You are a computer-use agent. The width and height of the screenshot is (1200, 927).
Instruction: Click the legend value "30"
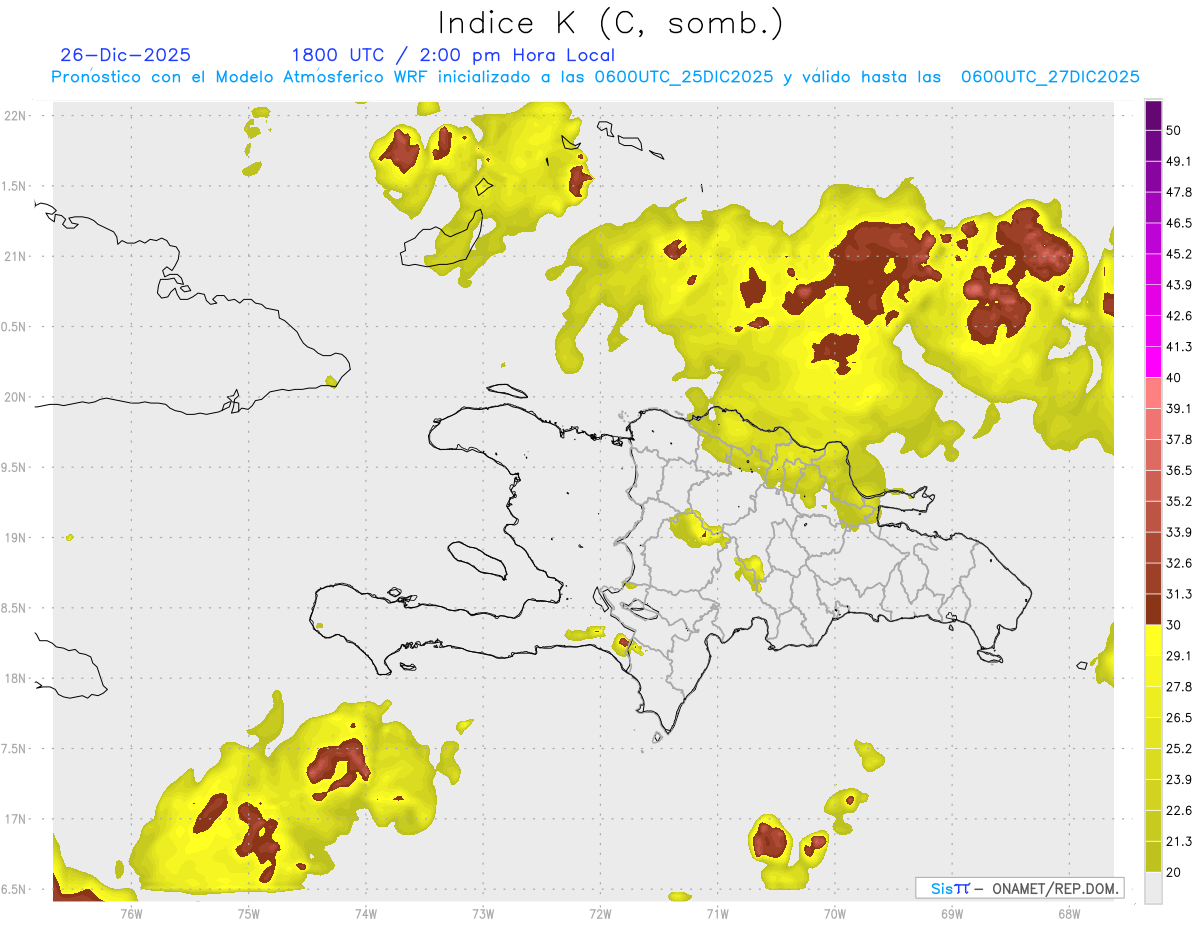coord(1174,625)
